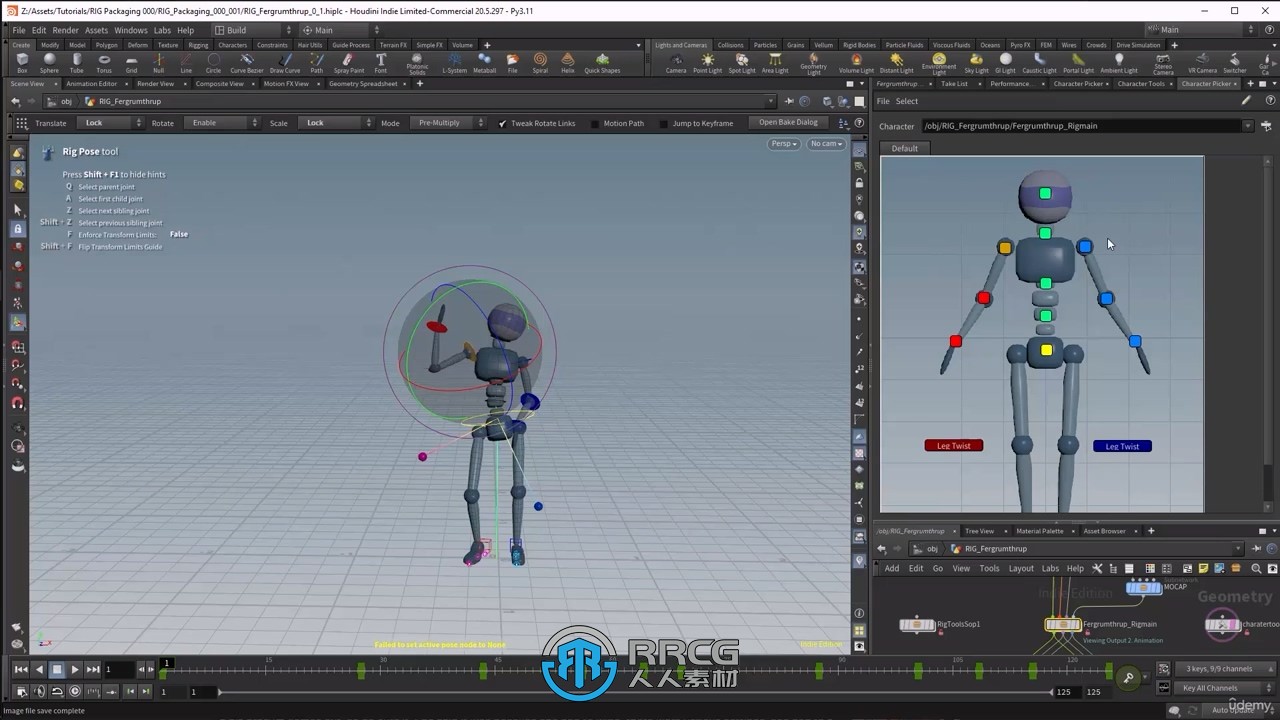Add a Point Light from shelf

tap(707, 63)
